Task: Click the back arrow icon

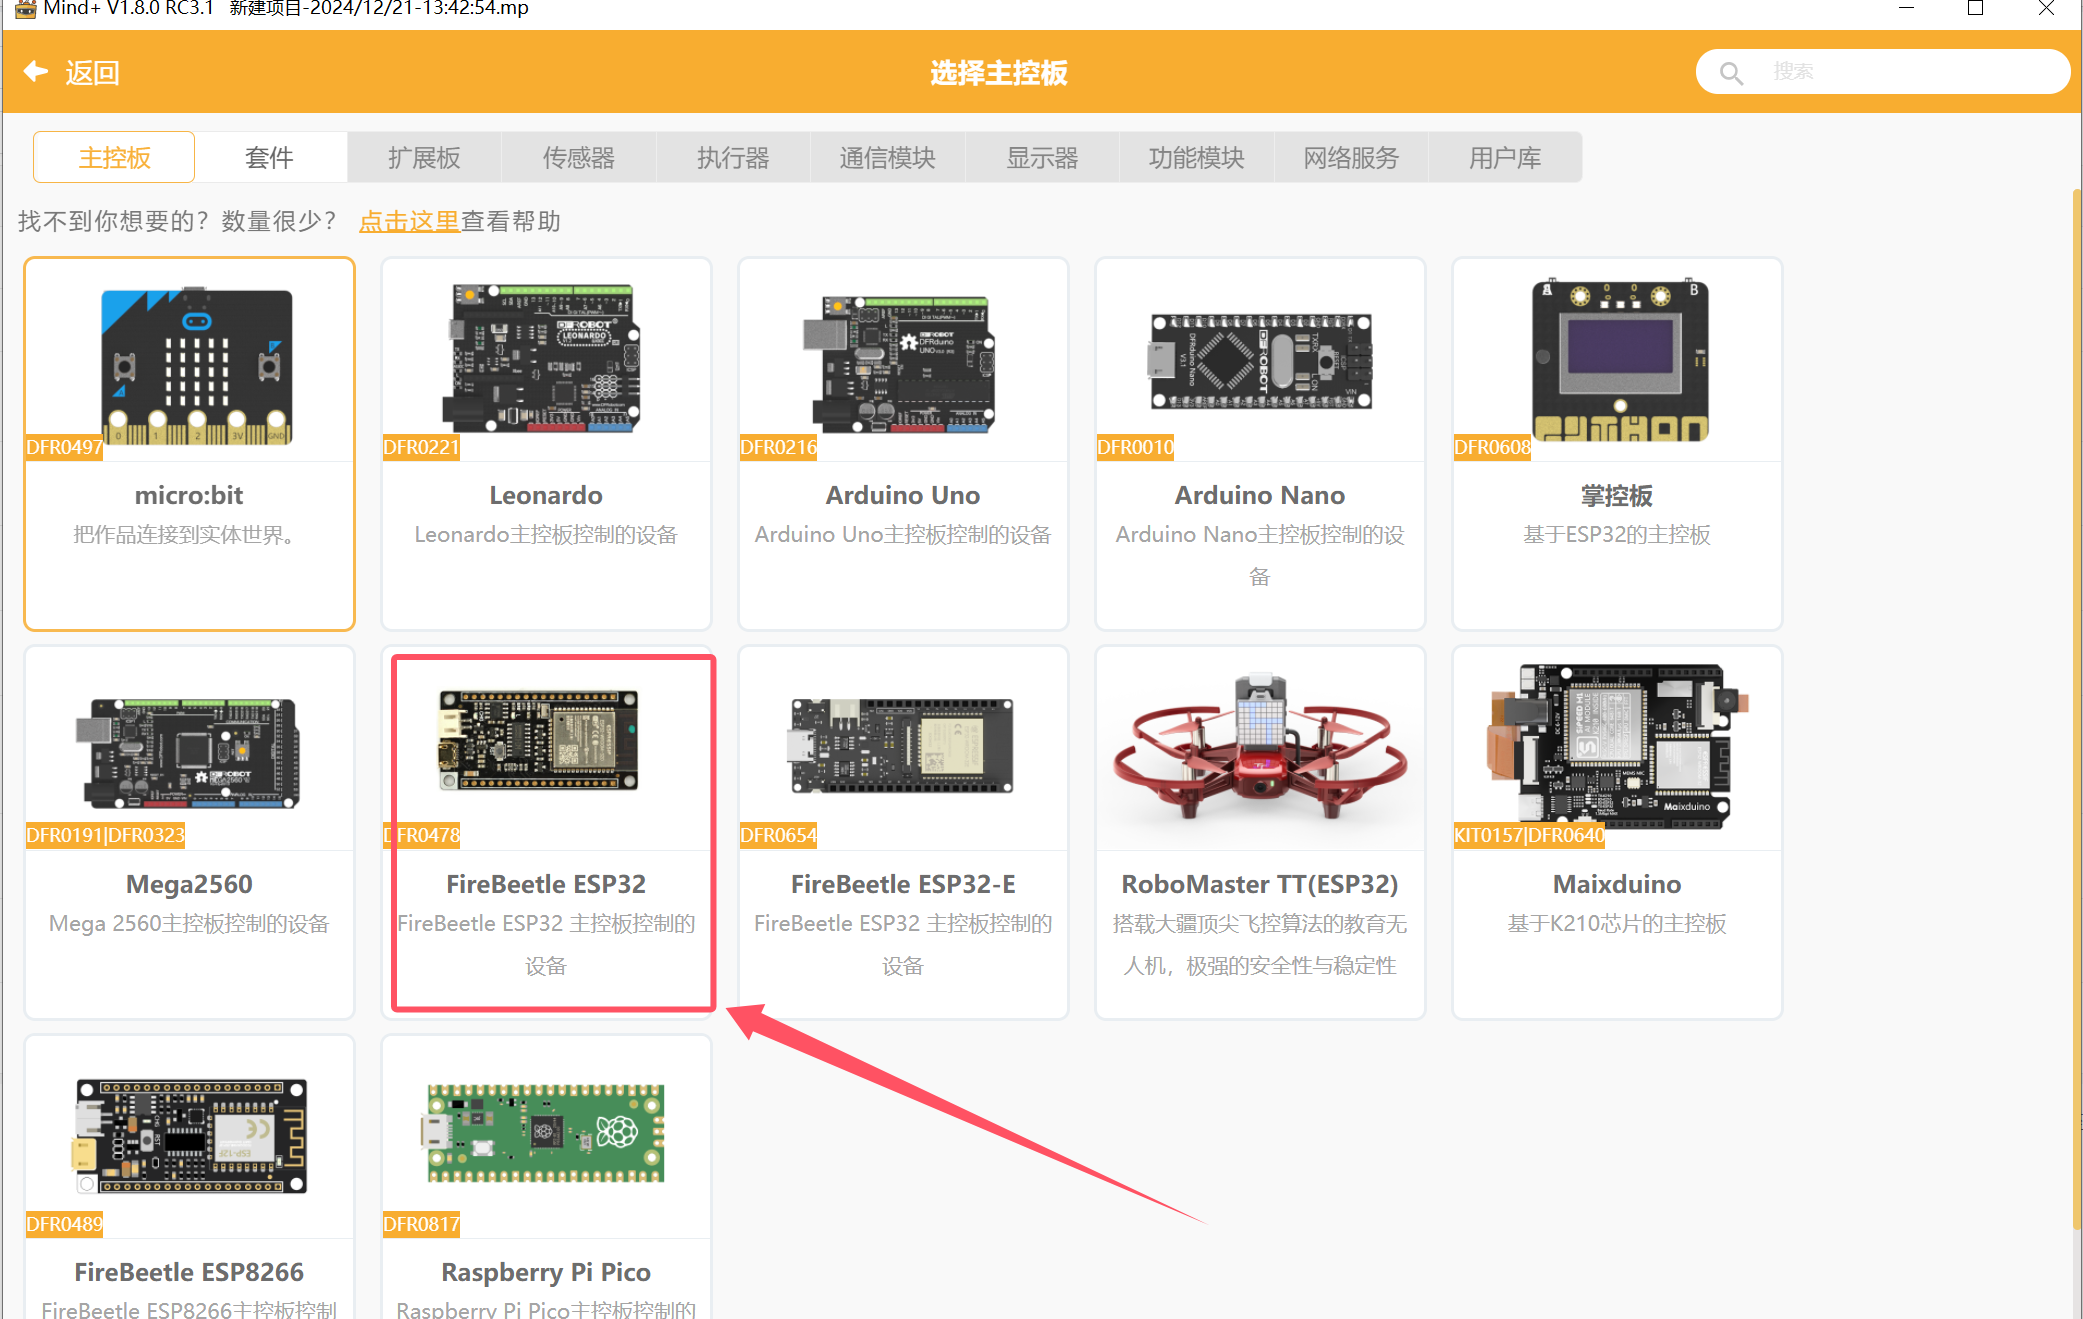Action: click(36, 72)
